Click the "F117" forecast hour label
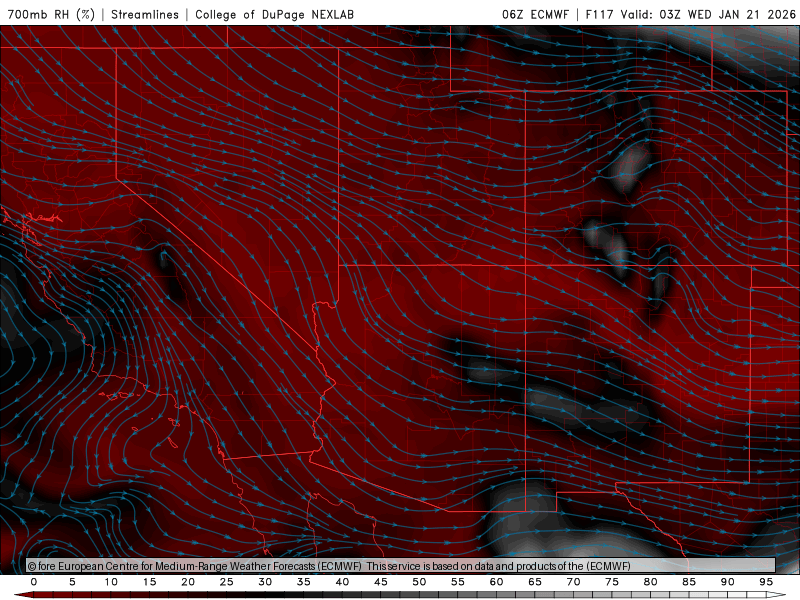 pos(599,14)
